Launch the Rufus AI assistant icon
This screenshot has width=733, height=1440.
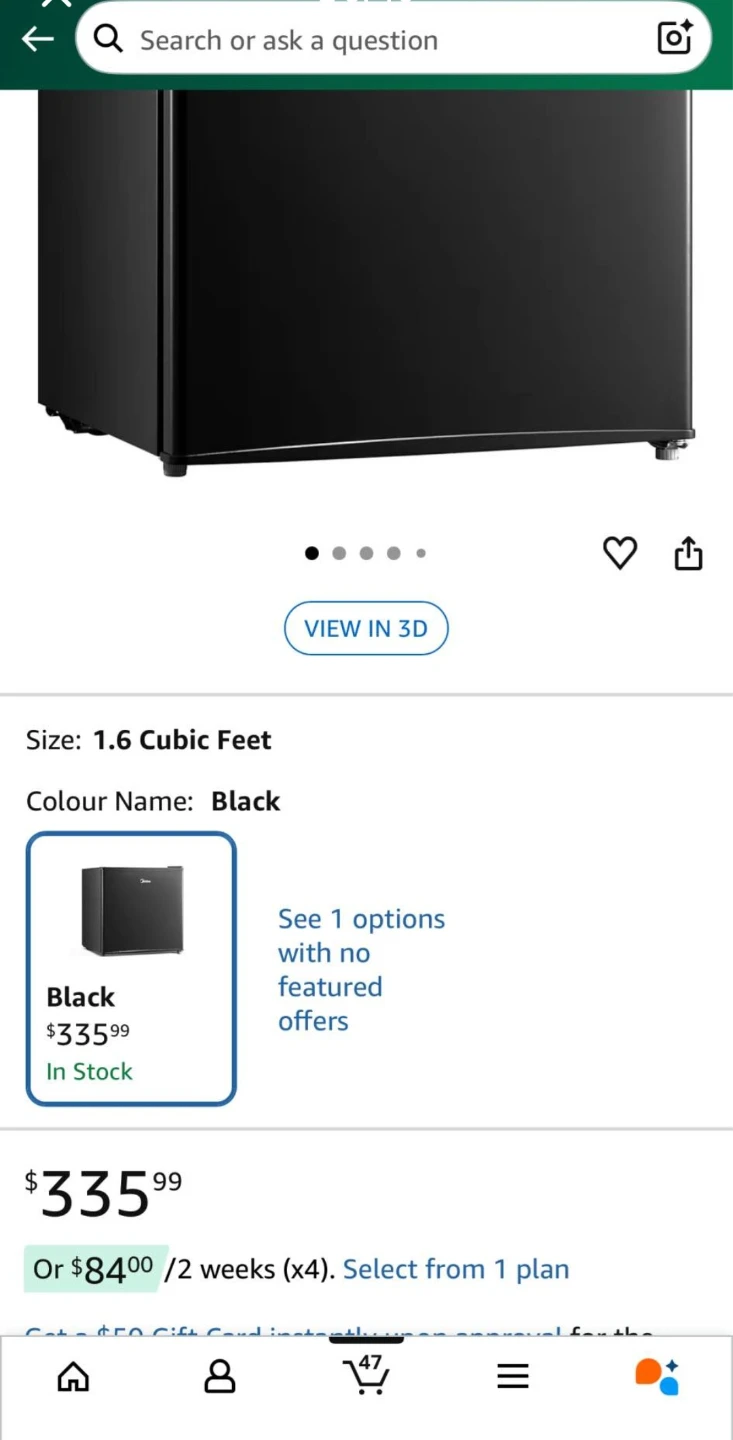pos(657,1376)
